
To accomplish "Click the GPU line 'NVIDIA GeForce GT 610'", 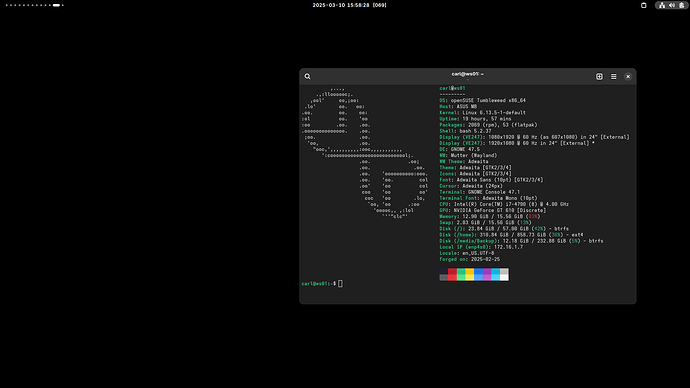I will tap(493, 210).
